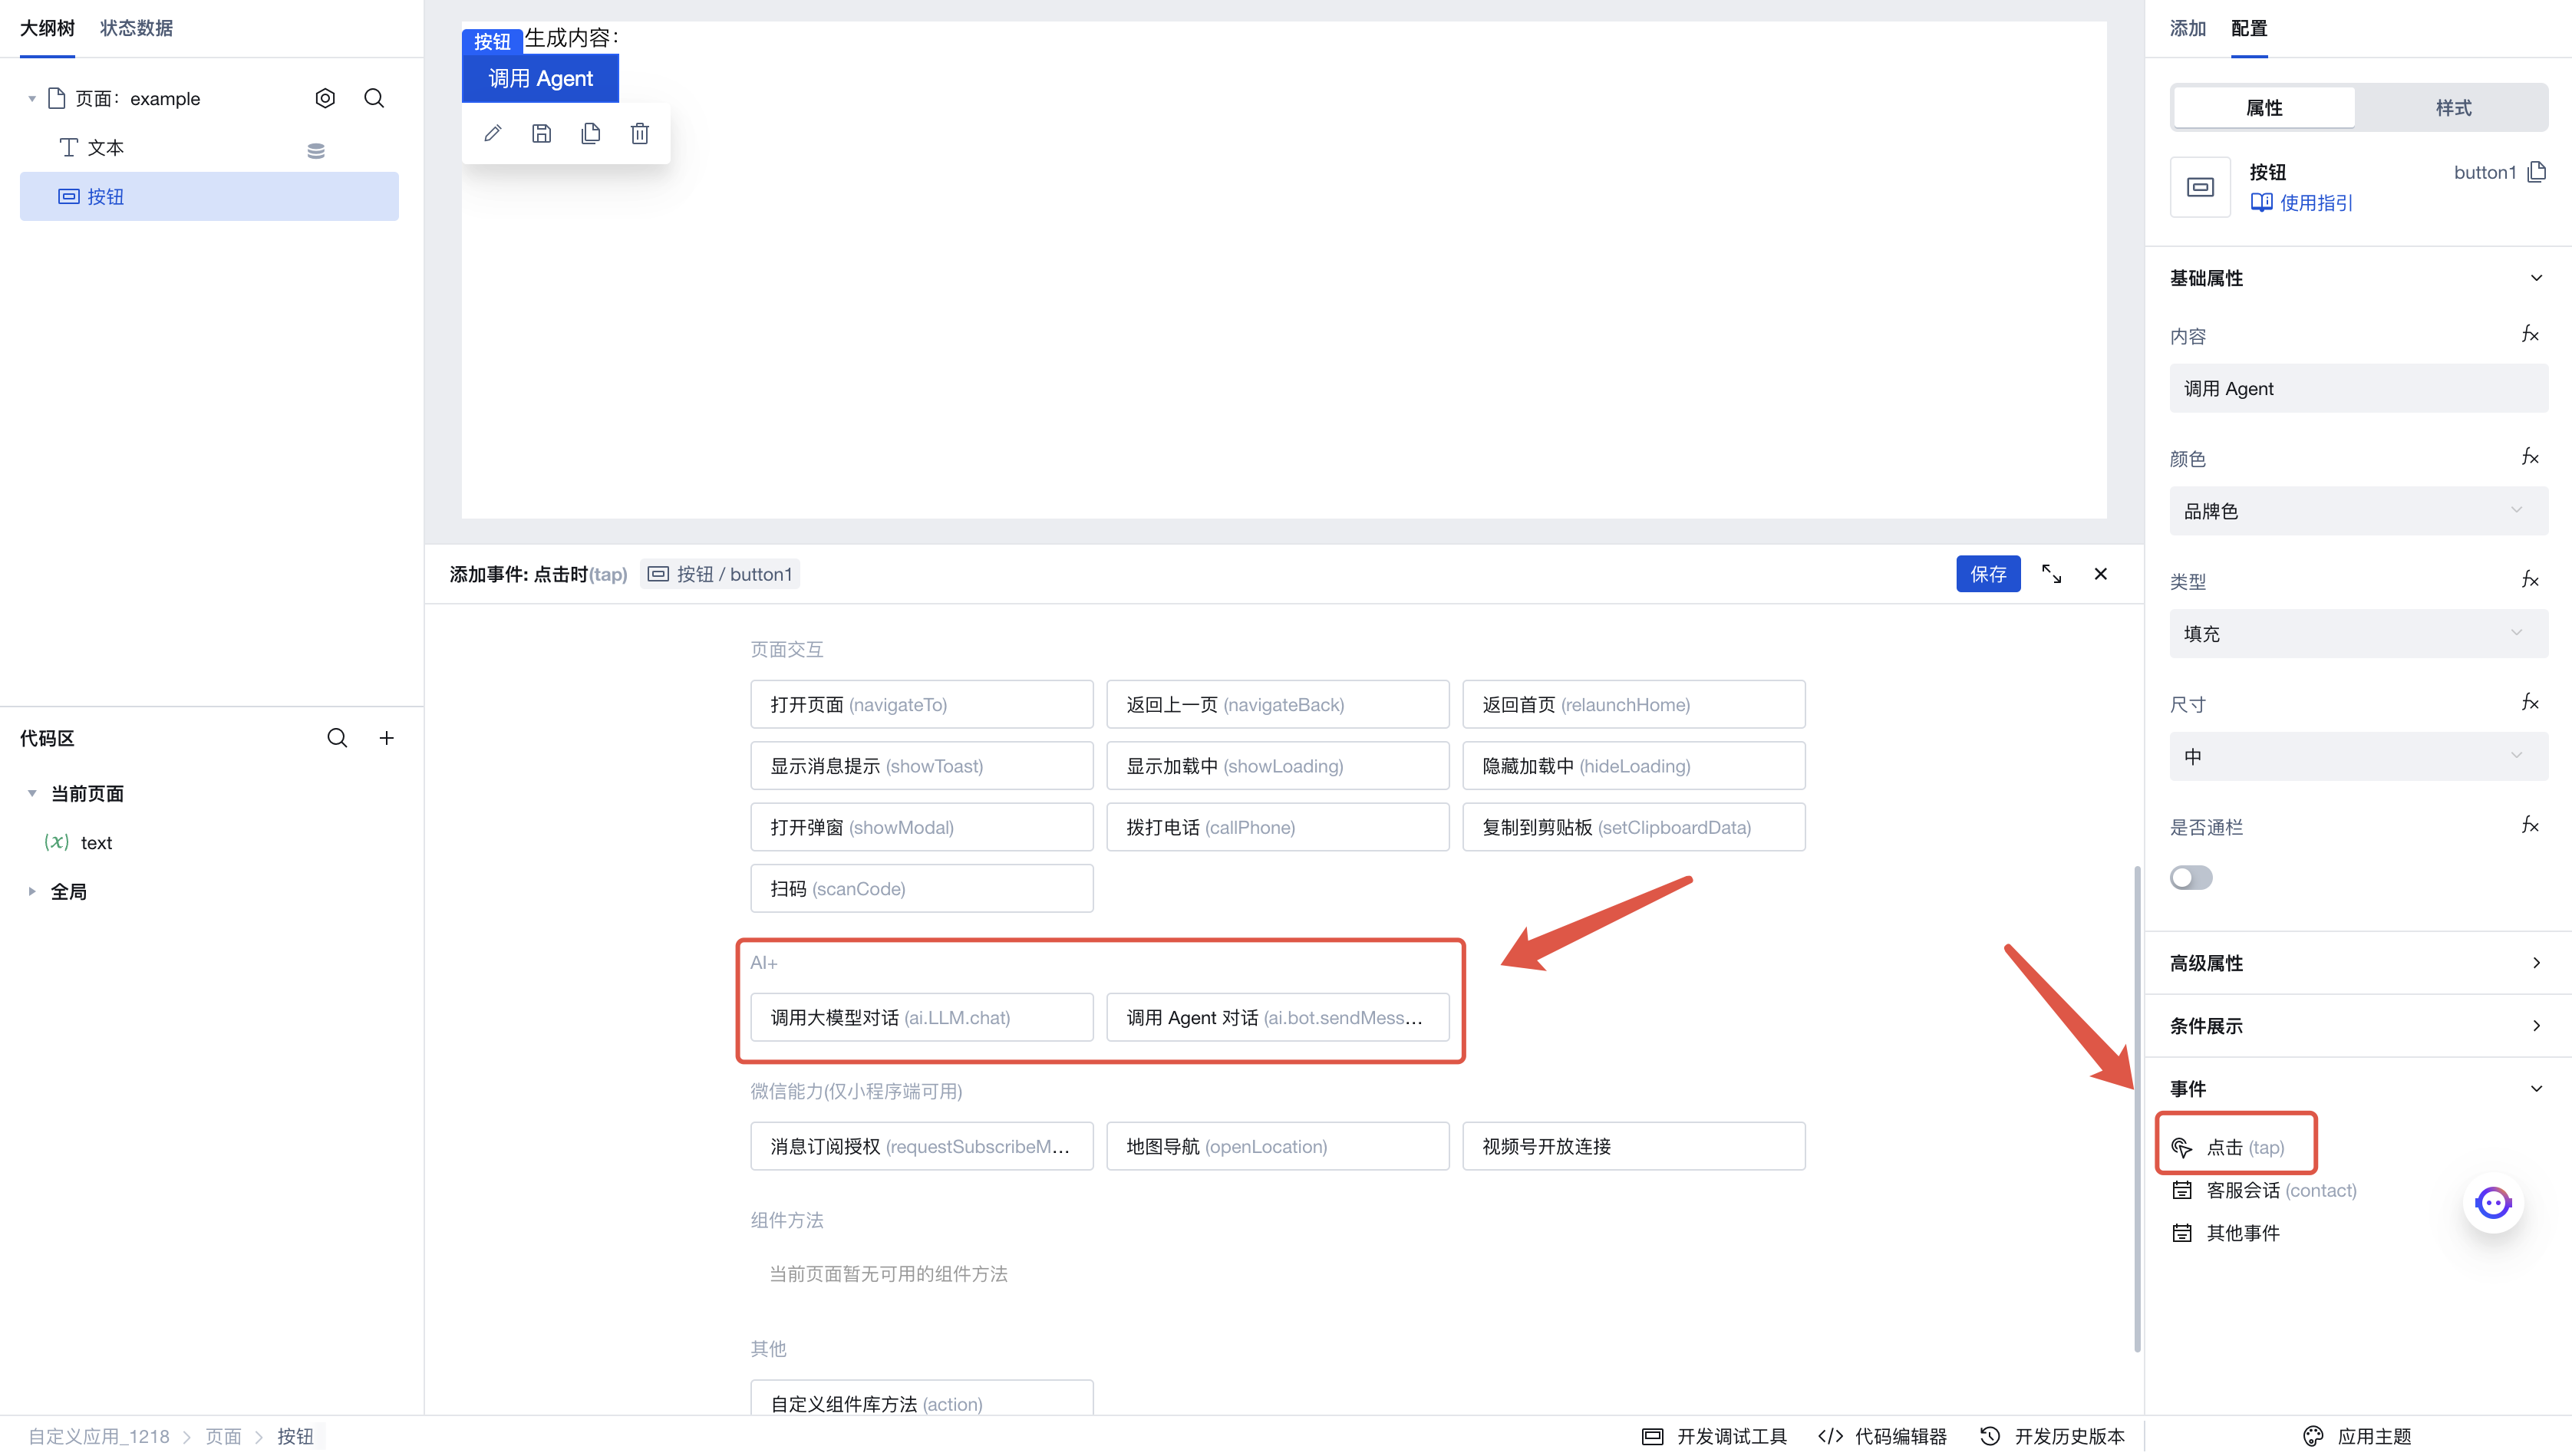Switch to the 状态数据 tab
The width and height of the screenshot is (2572, 1456).
[136, 28]
